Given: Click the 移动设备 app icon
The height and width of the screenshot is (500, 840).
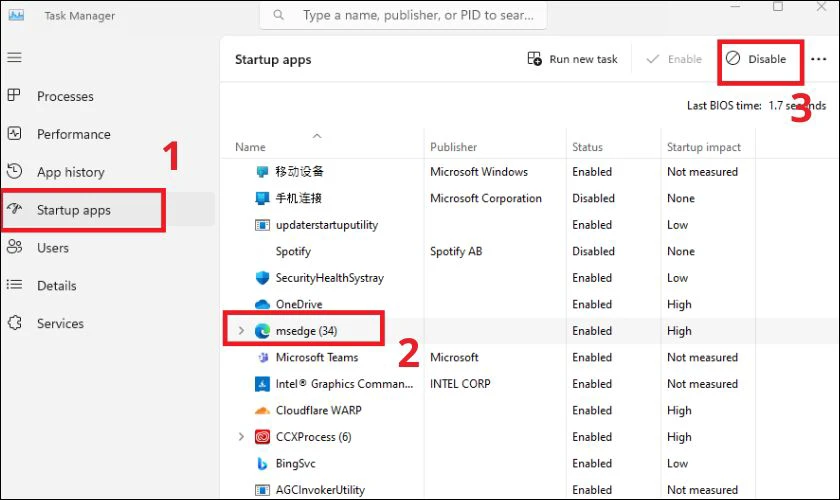Looking at the screenshot, I should point(262,171).
